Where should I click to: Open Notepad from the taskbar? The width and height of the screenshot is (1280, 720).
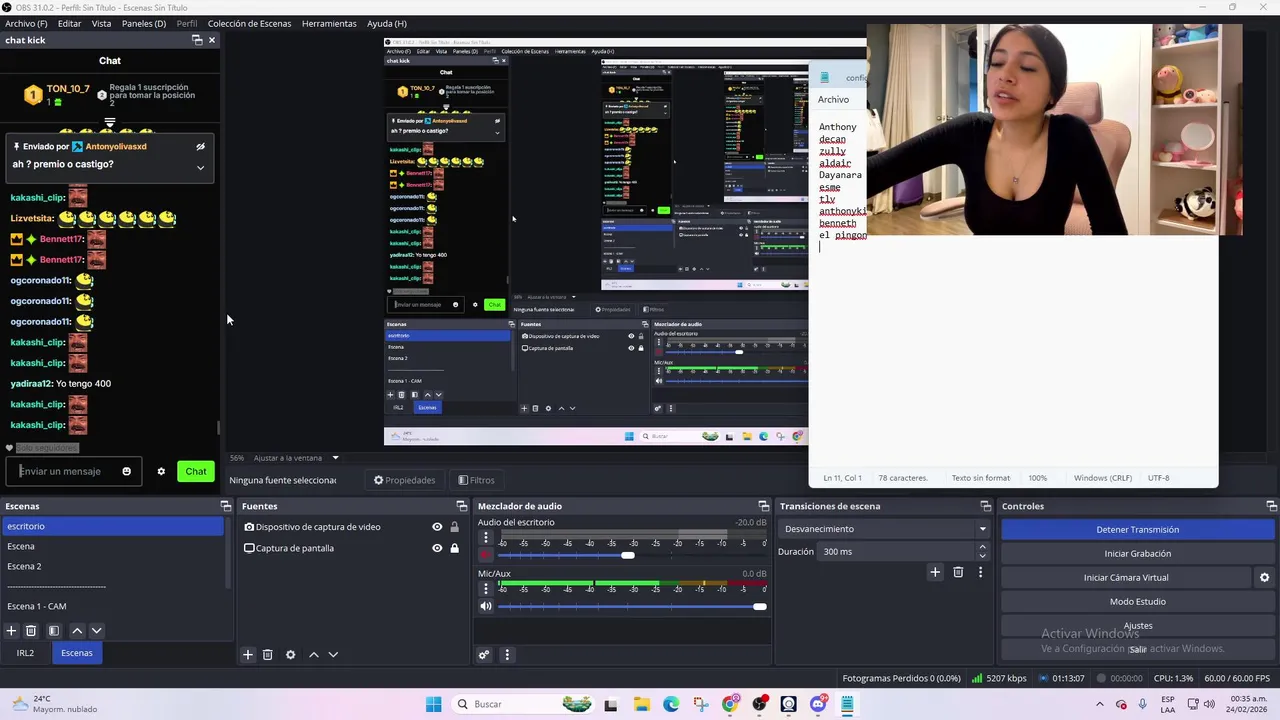click(847, 704)
